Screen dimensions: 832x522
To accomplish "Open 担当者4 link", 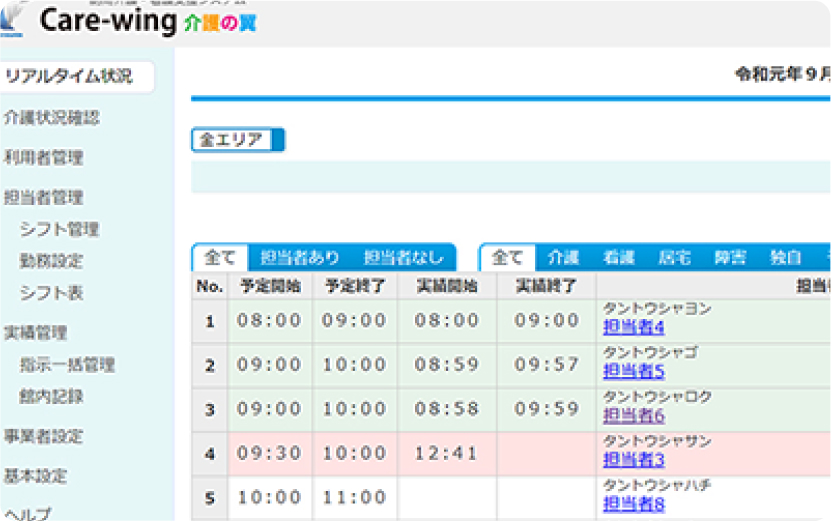I will click(x=634, y=327).
